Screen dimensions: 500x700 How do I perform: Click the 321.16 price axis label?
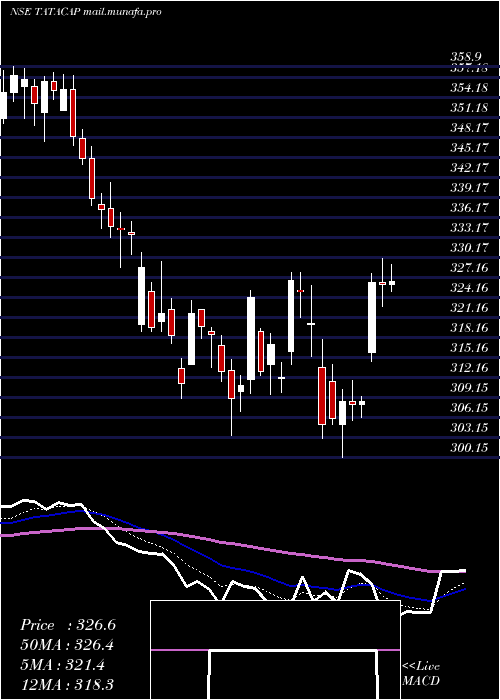pos(469,308)
